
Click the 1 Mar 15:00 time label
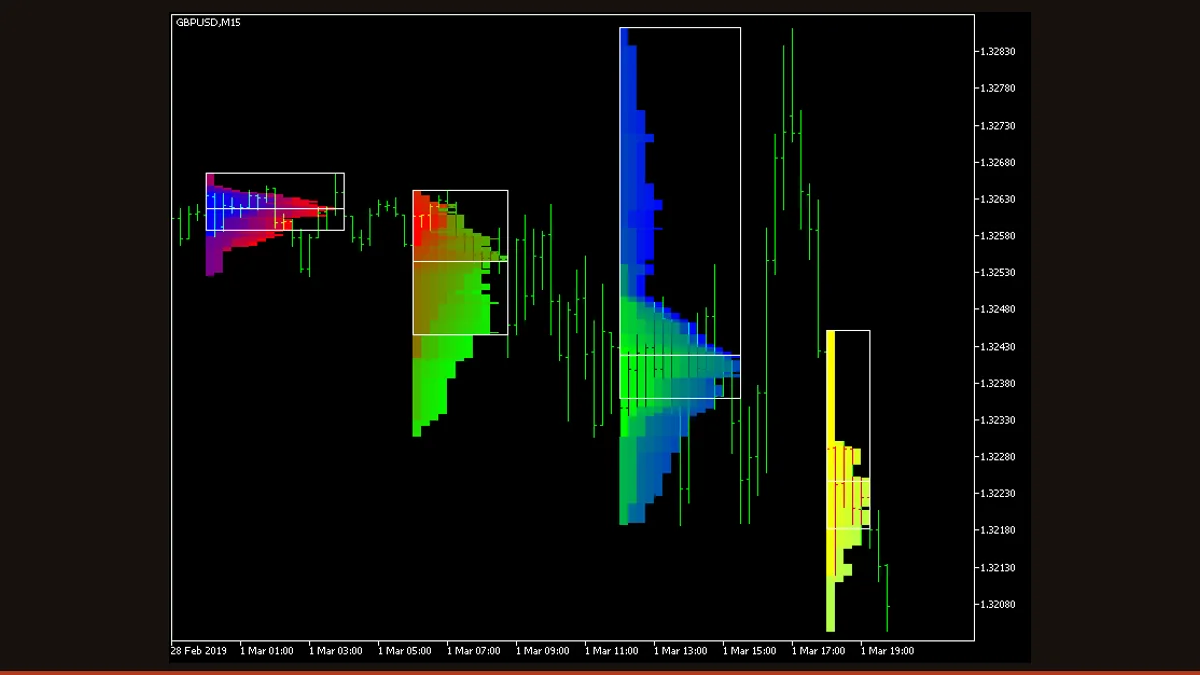pyautogui.click(x=750, y=651)
